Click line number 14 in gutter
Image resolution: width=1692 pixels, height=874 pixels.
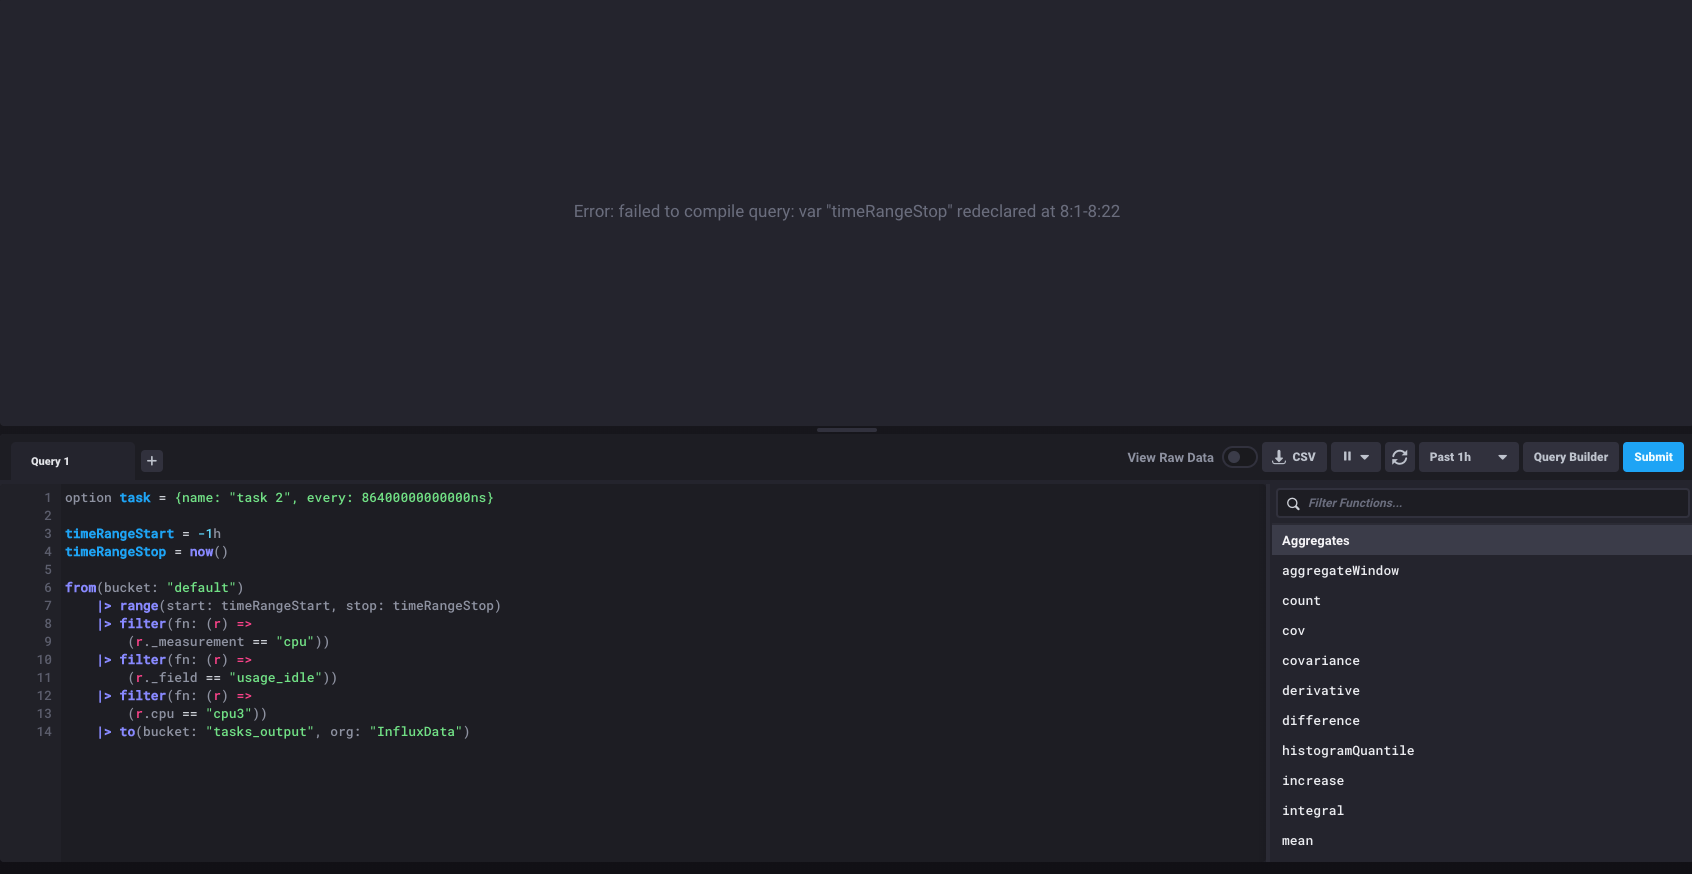44,732
